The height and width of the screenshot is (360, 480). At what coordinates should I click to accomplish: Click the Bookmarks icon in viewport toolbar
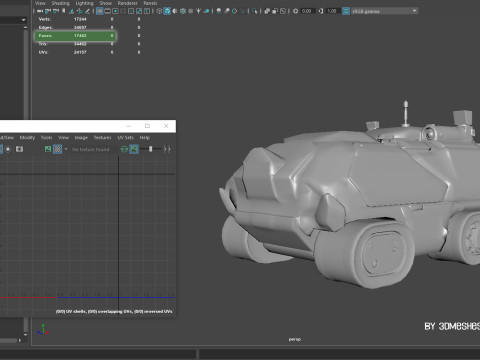64,11
